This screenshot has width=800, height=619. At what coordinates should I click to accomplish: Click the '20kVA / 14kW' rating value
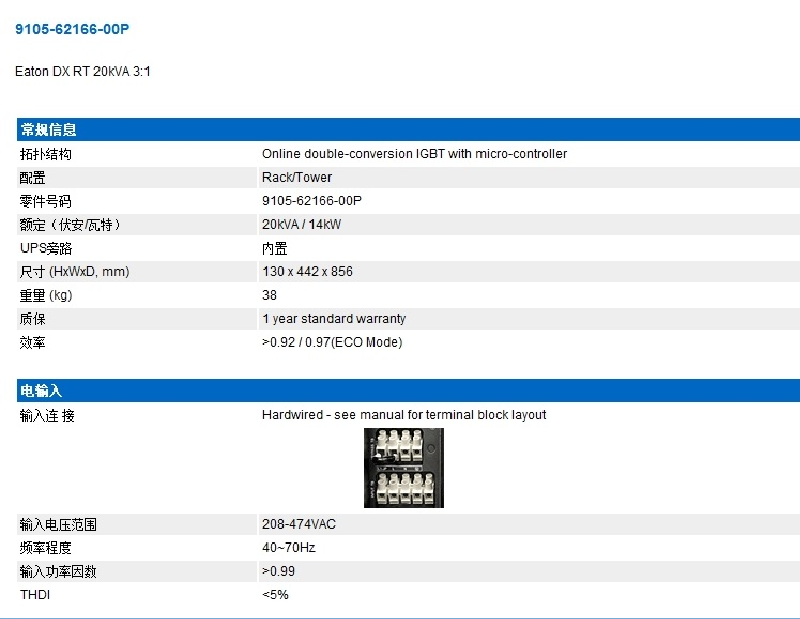click(x=302, y=224)
